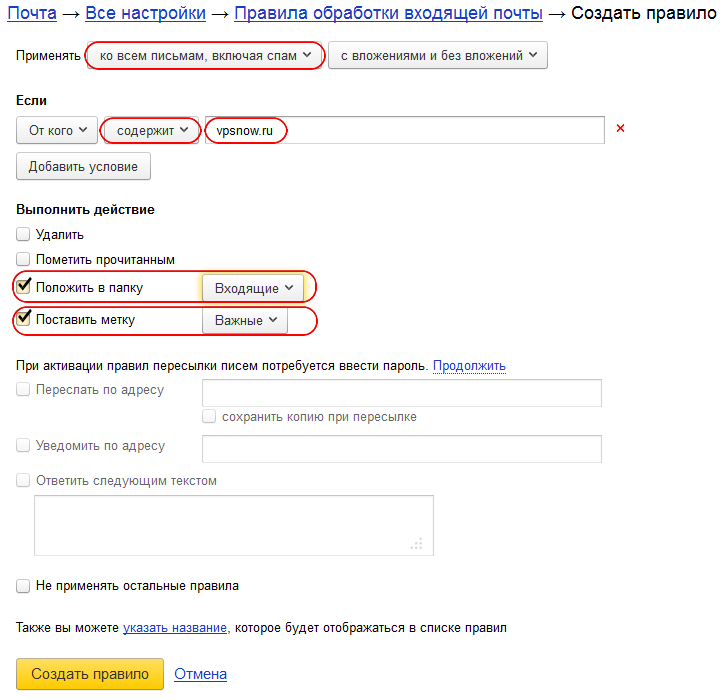Check 'Пометить прочитанным' option
The width and height of the screenshot is (725, 700).
coord(23,259)
